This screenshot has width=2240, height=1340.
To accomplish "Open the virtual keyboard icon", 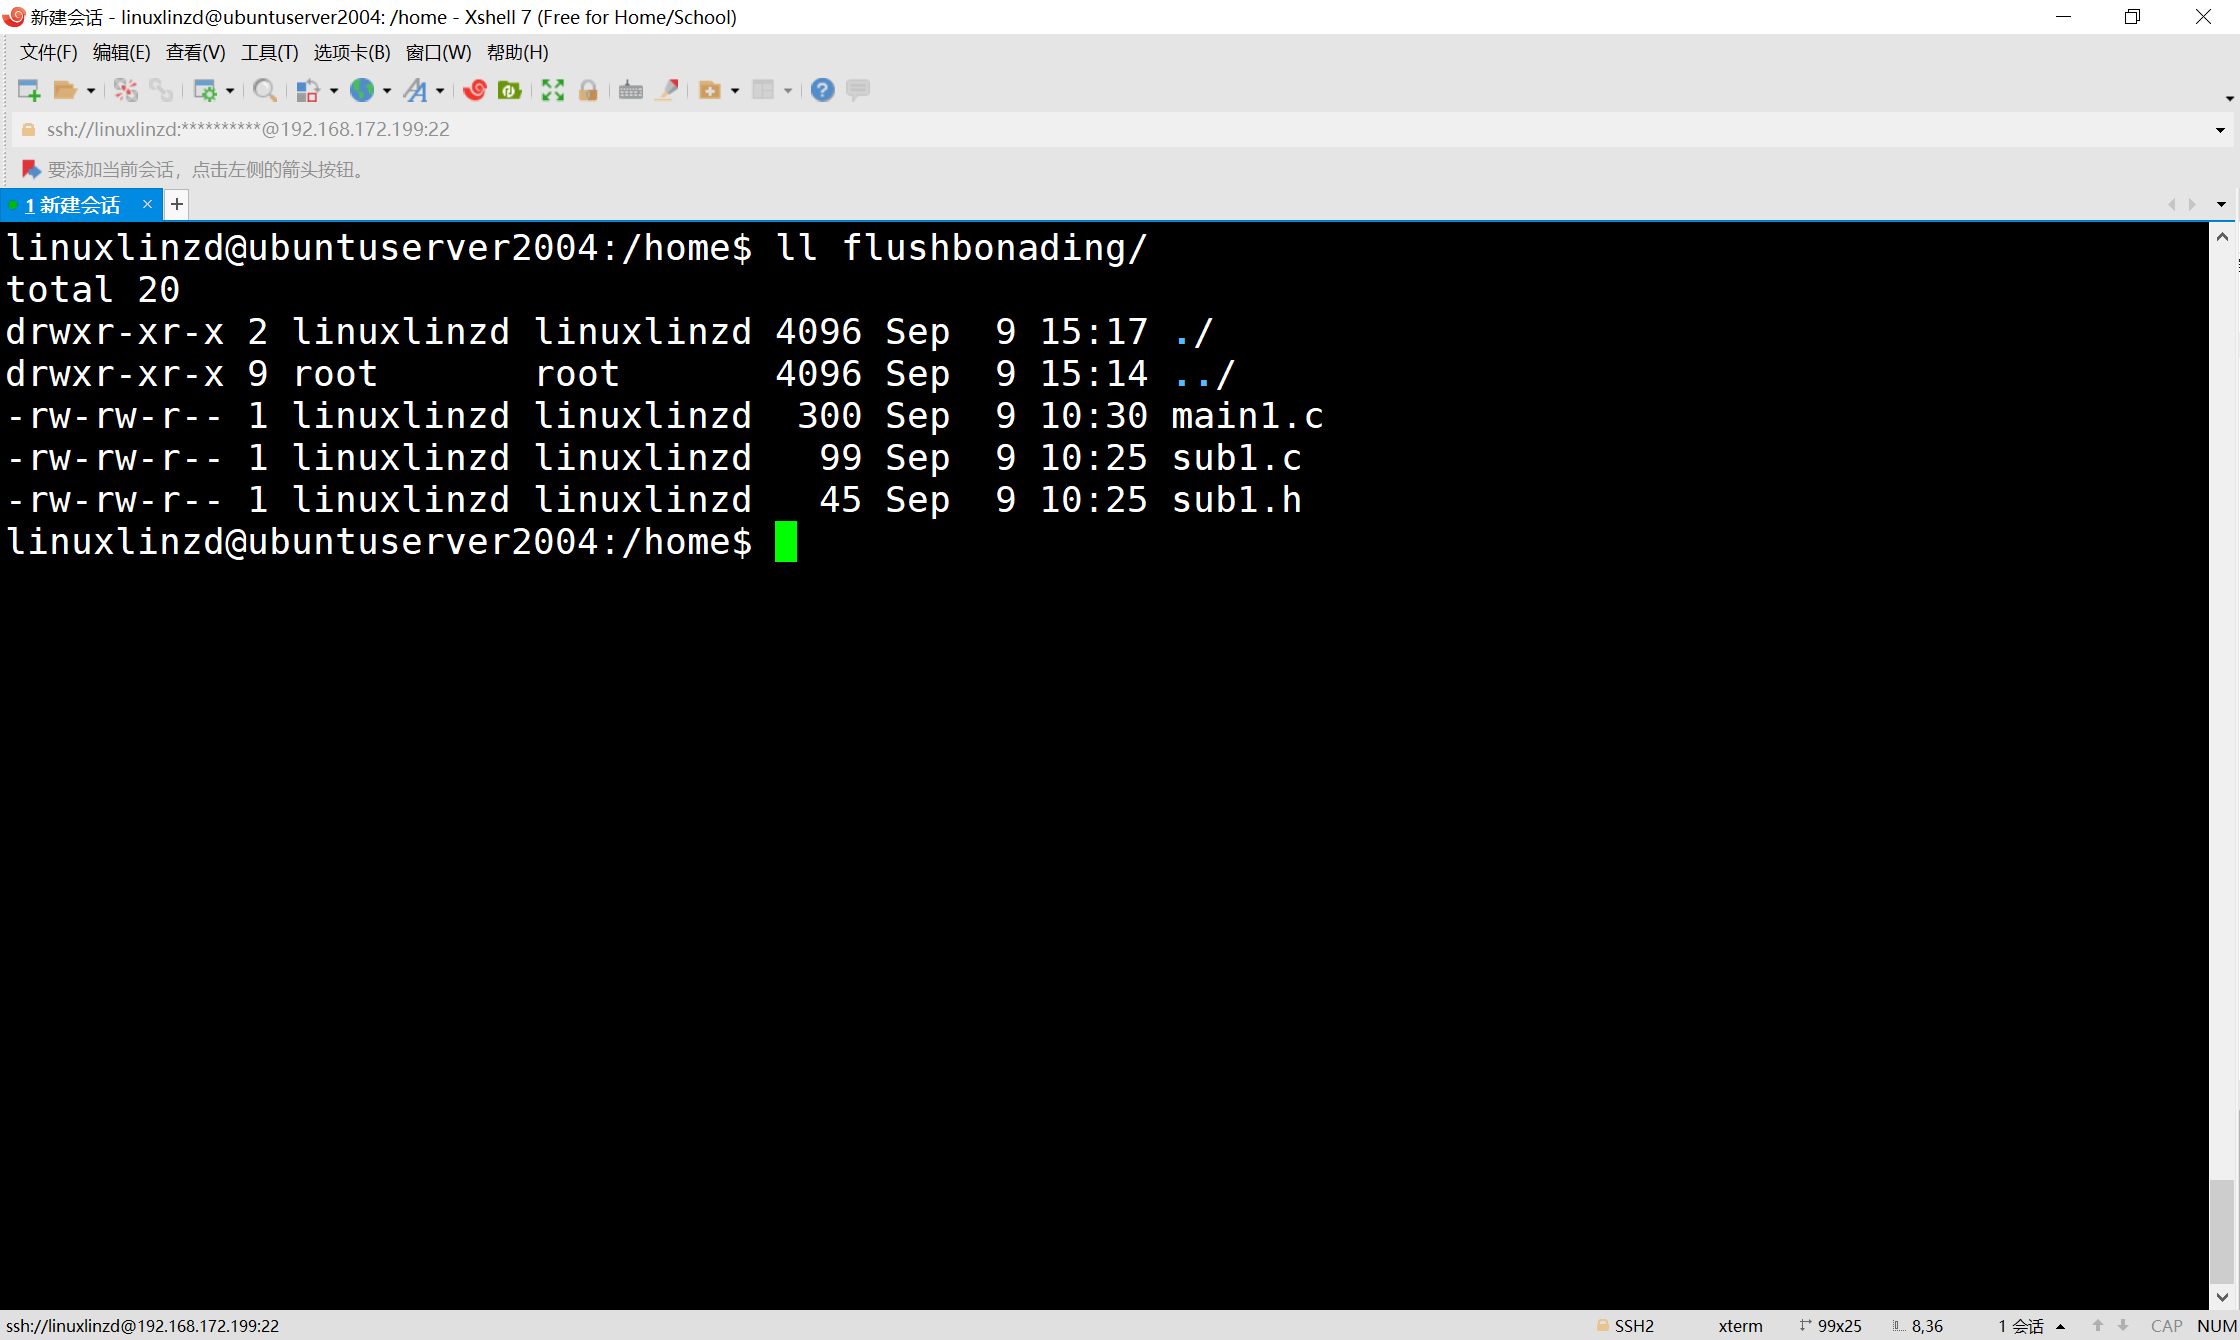I will 631,90.
